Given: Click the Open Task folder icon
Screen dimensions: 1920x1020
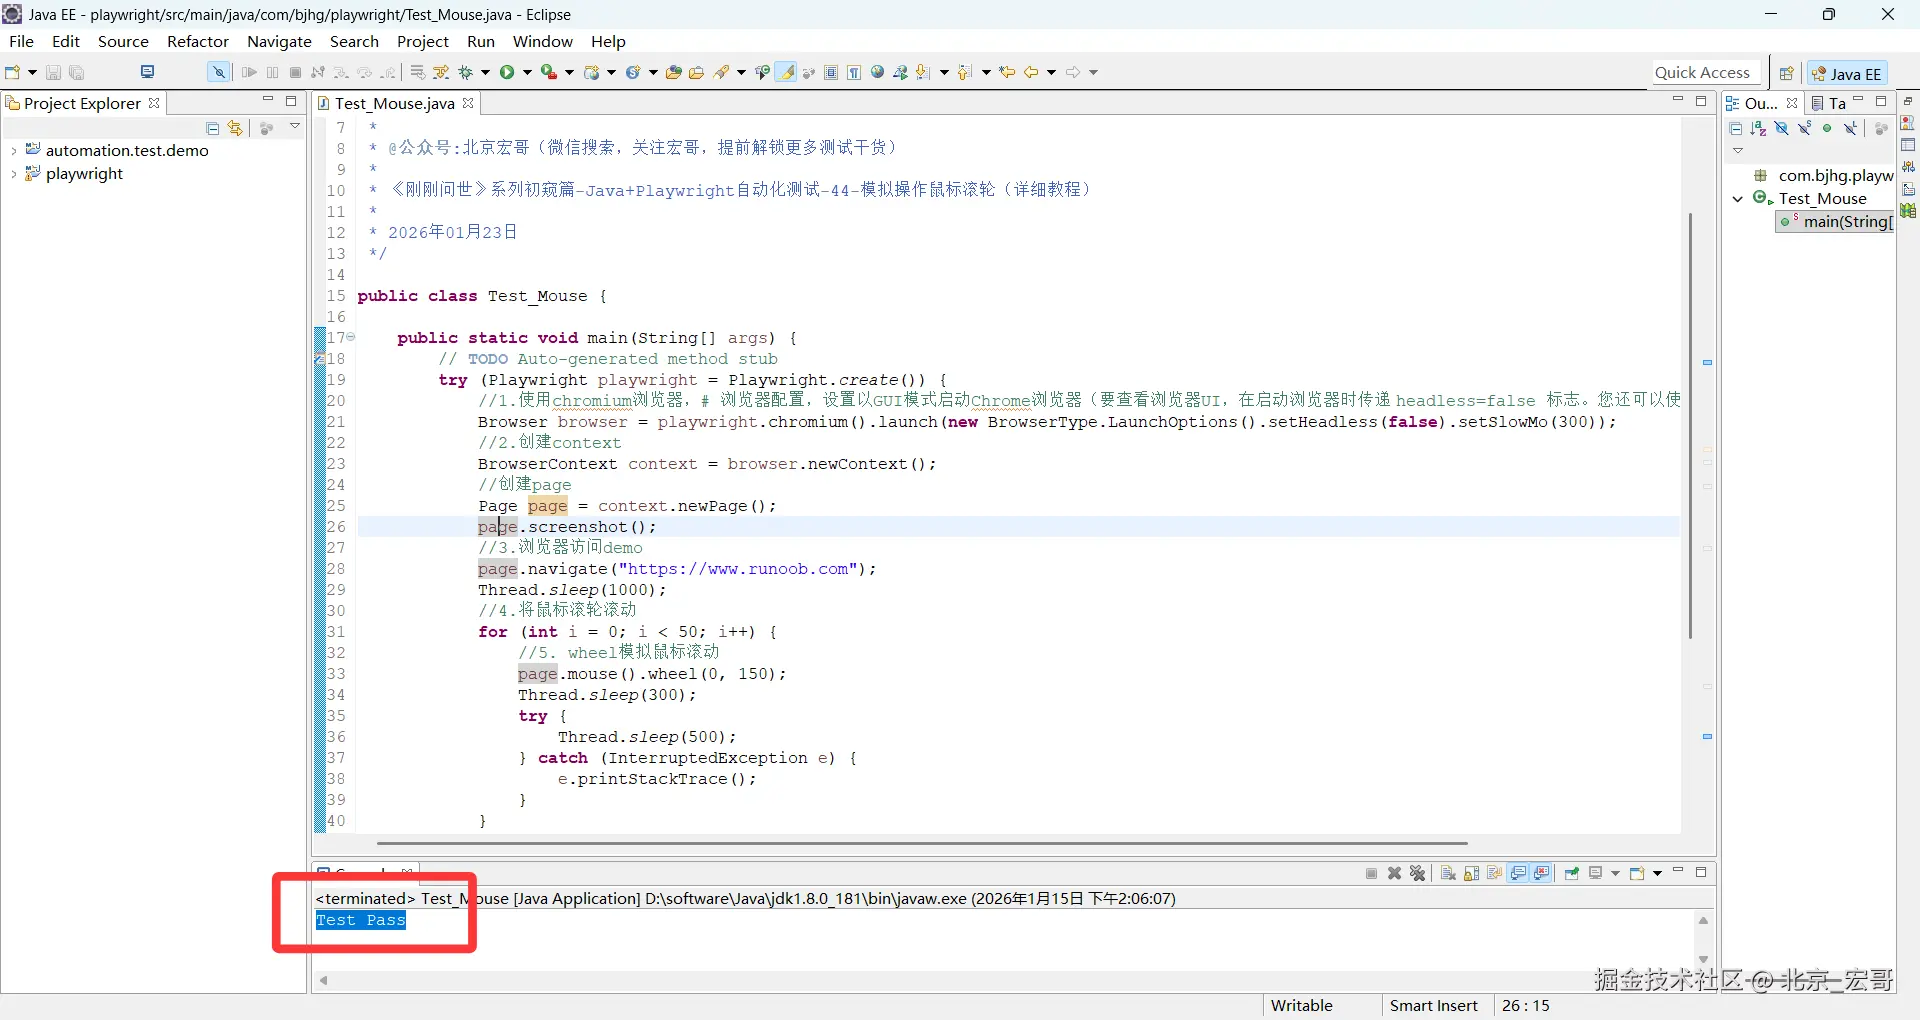Looking at the screenshot, I should (x=697, y=72).
